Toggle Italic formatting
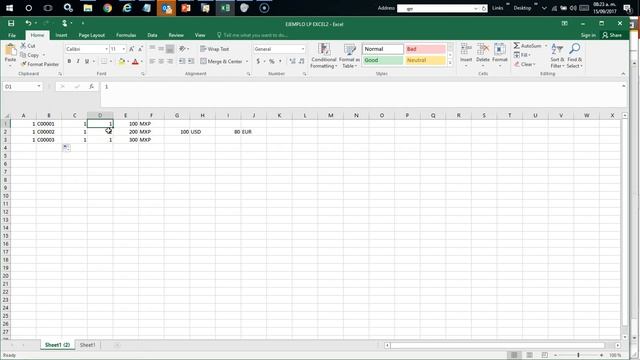 pos(78,61)
